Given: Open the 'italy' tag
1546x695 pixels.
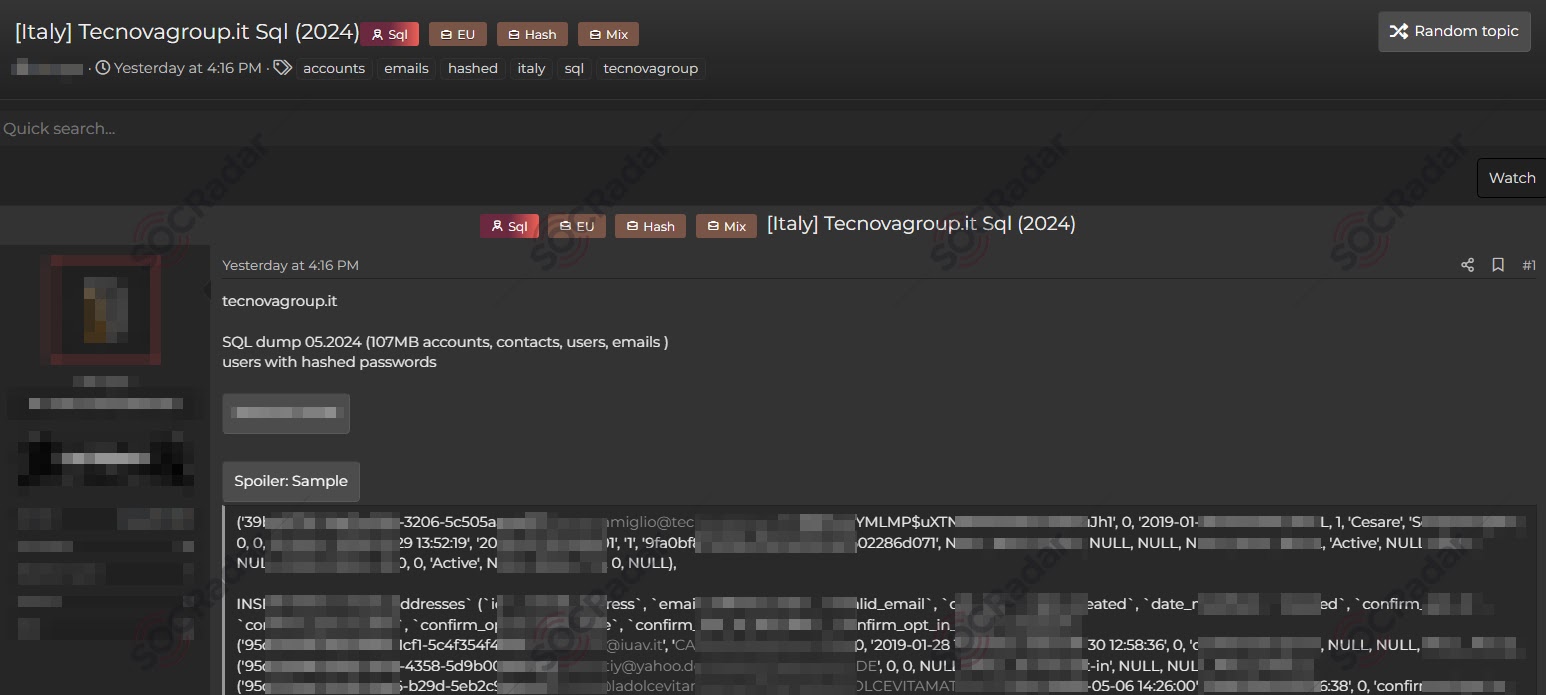Looking at the screenshot, I should (x=531, y=68).
